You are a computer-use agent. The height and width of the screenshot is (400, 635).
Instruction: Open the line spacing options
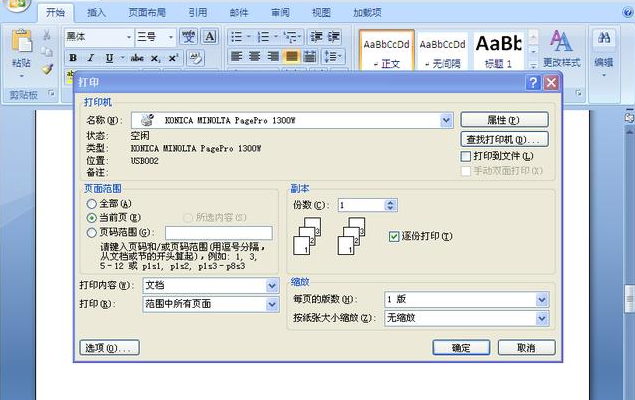pos(333,56)
